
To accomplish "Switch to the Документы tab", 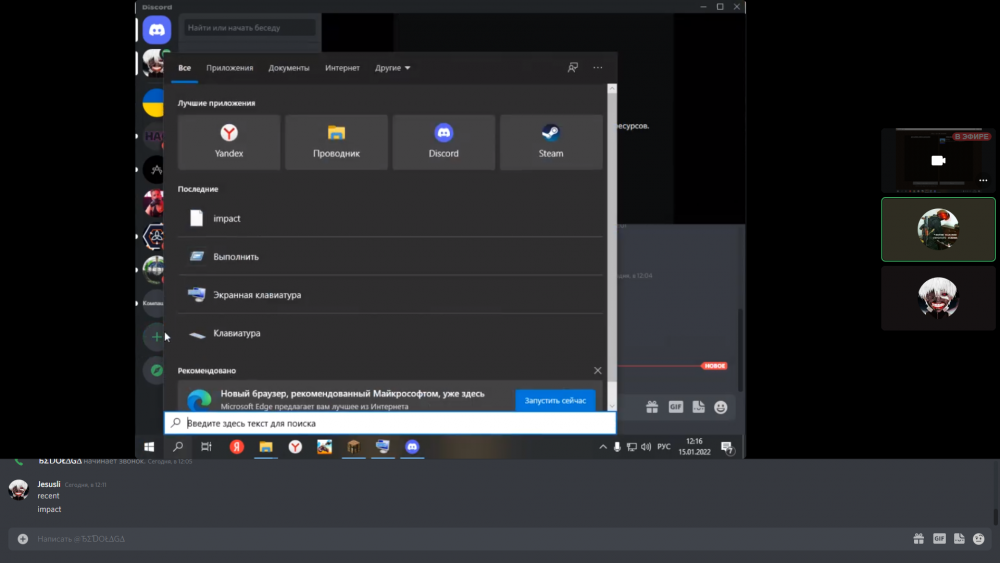I will [289, 68].
